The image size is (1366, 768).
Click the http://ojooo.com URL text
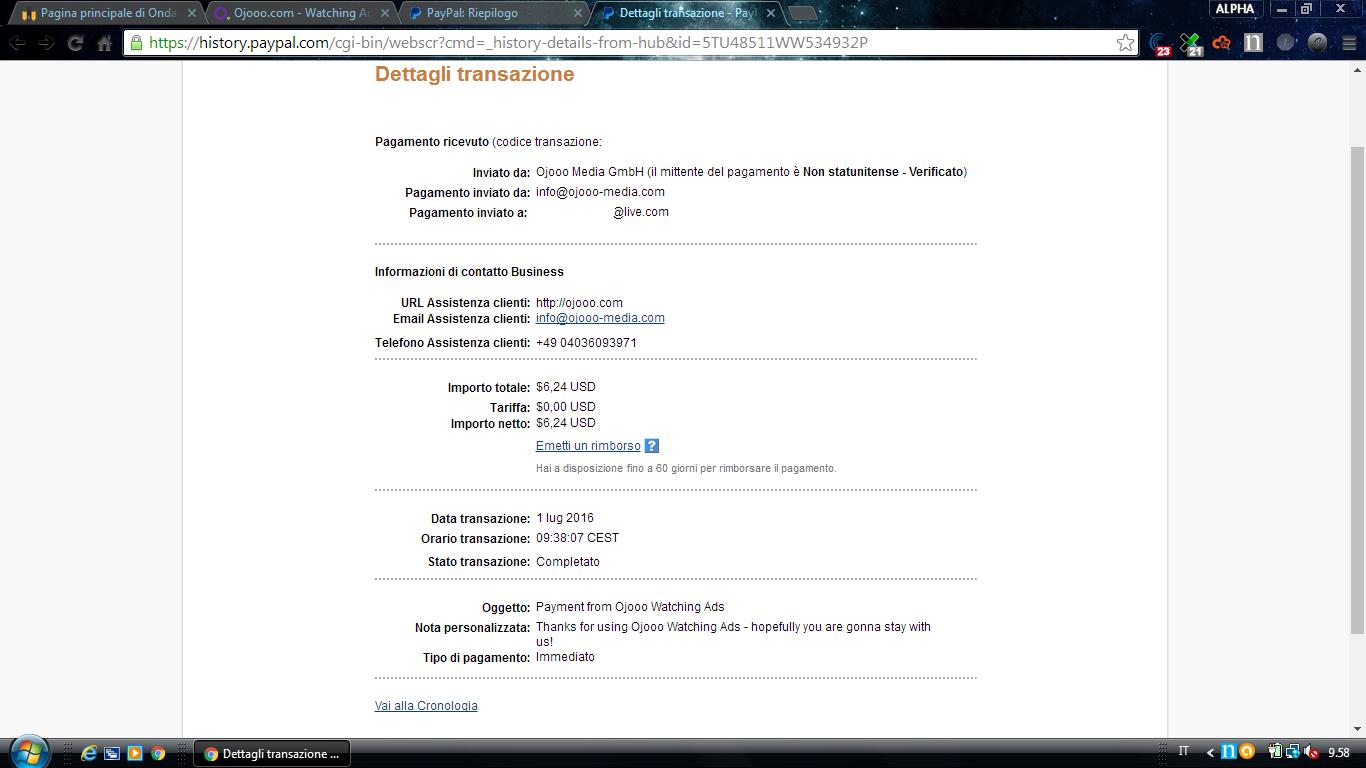coord(579,303)
